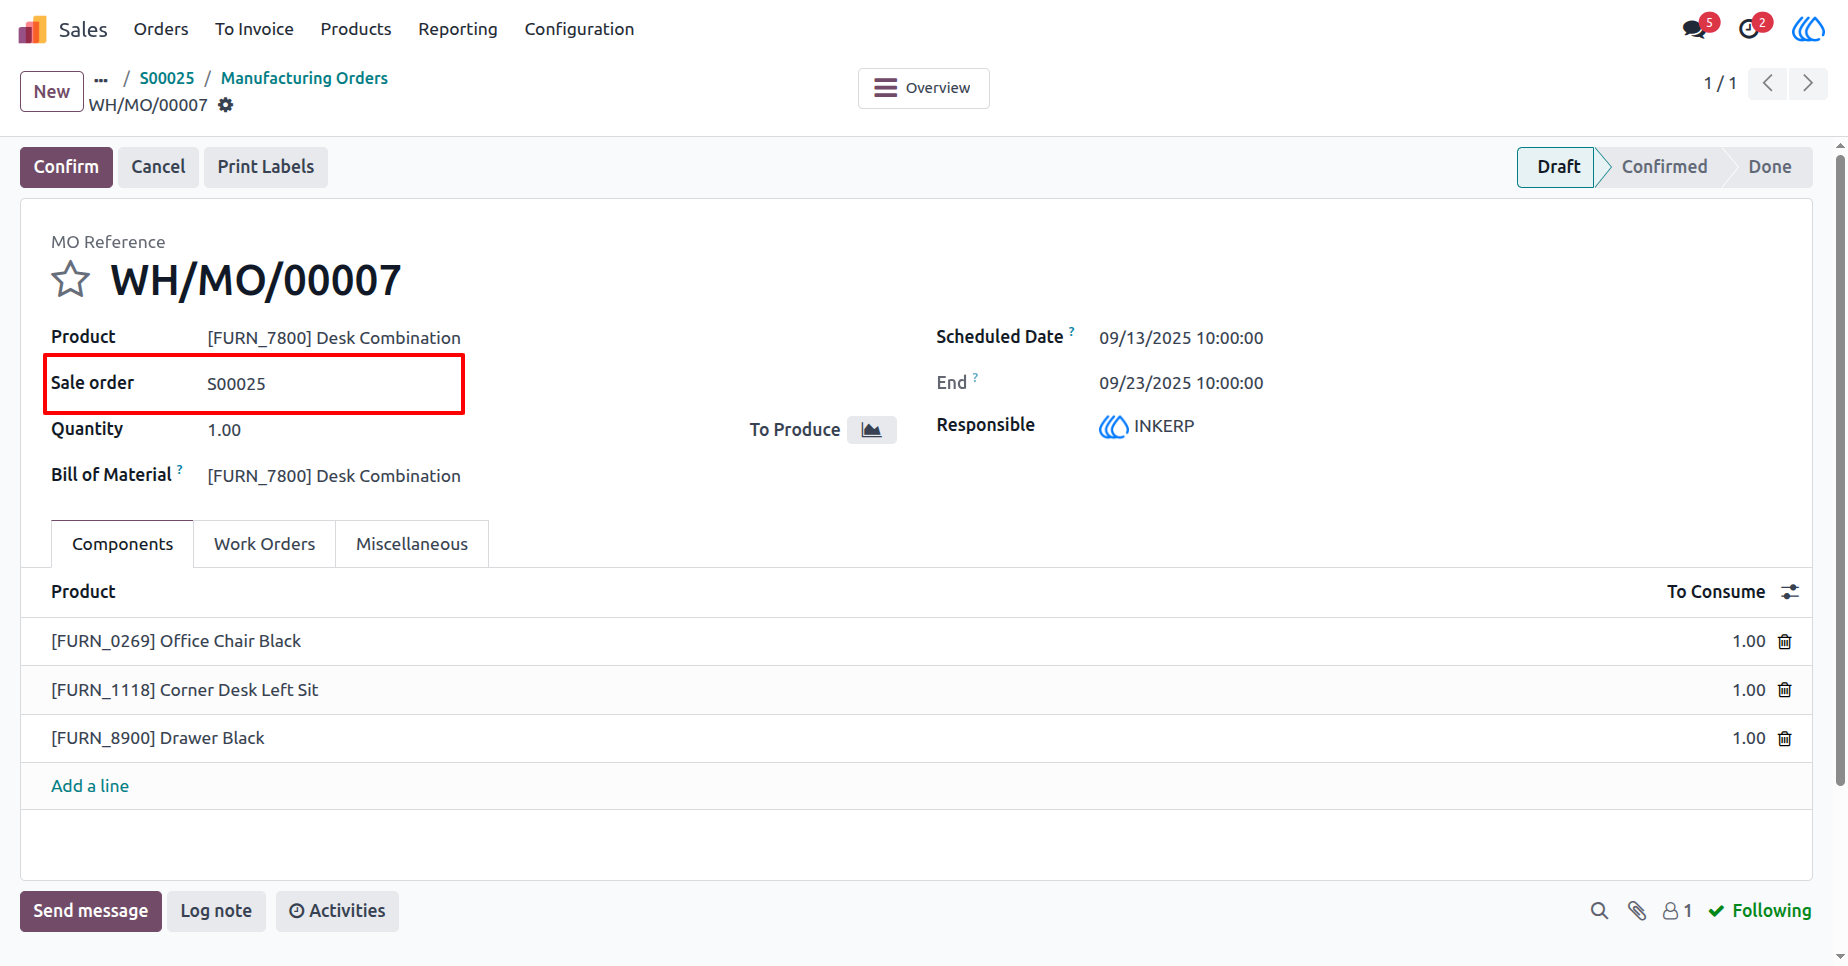Search messages with the magnifier icon
The image size is (1848, 966).
1600,911
